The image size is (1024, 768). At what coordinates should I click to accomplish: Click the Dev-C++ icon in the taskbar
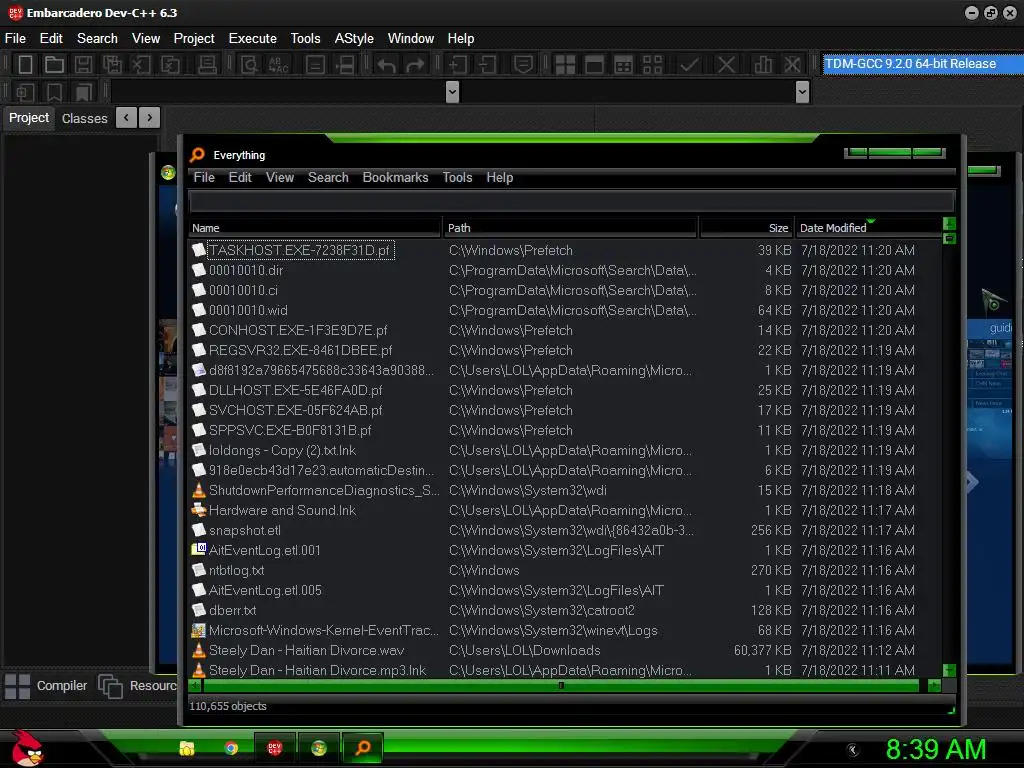pyautogui.click(x=274, y=747)
